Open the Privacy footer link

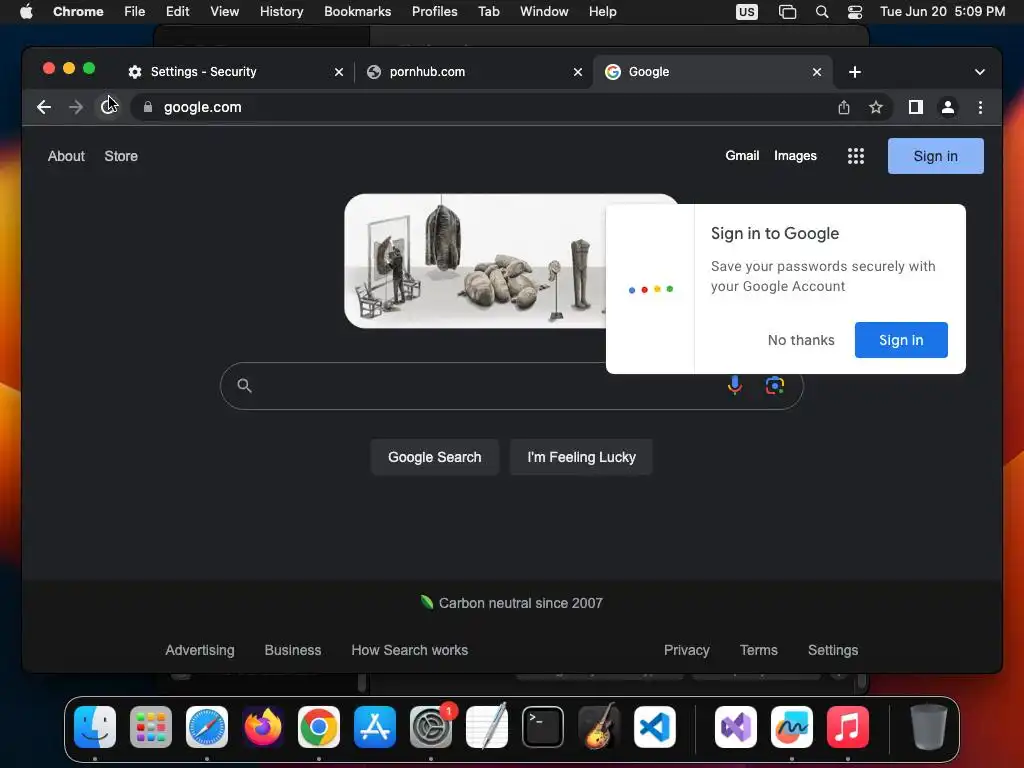click(686, 650)
